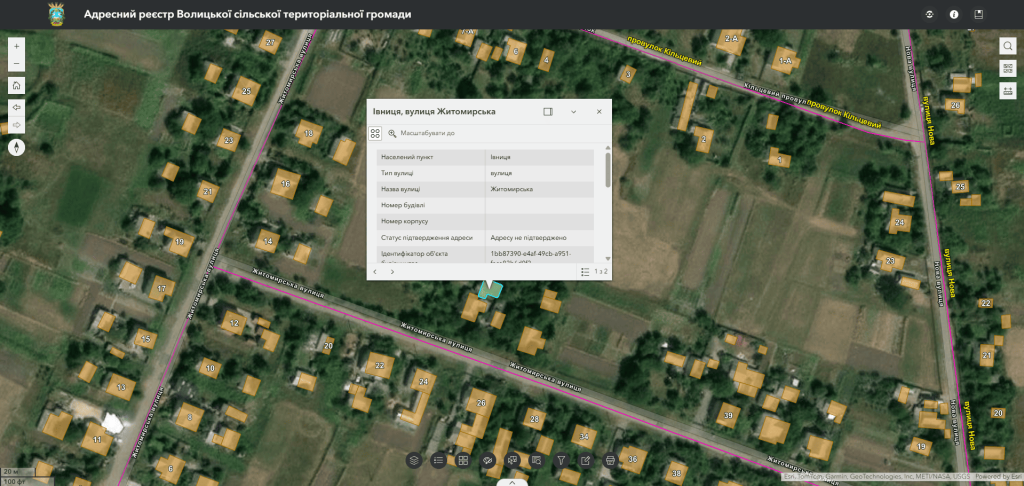
Task: Select building number 14 on map
Action: click(x=267, y=241)
